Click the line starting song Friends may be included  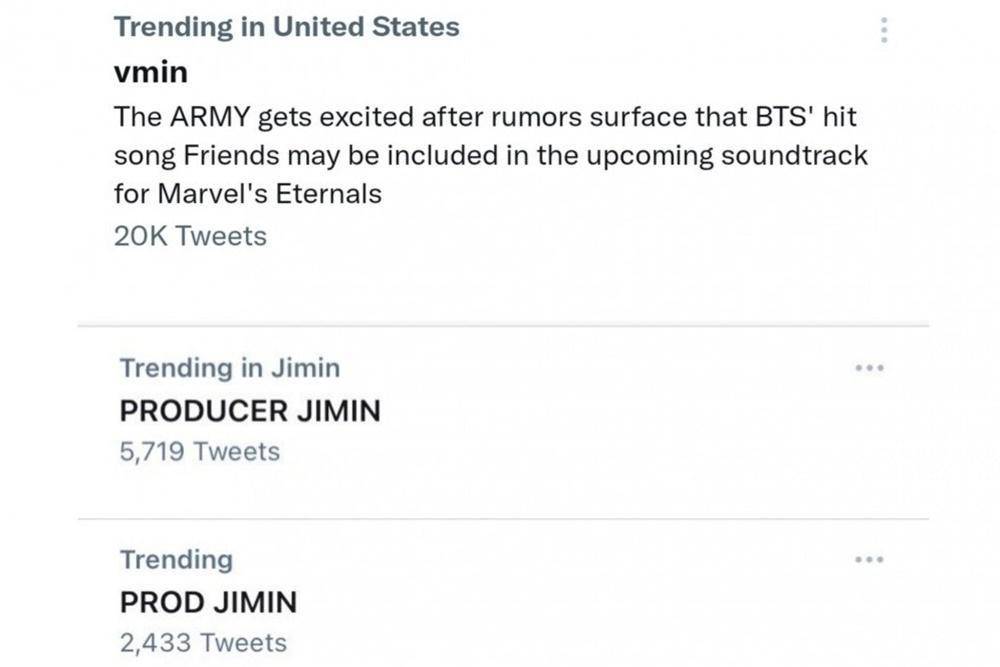click(x=491, y=156)
